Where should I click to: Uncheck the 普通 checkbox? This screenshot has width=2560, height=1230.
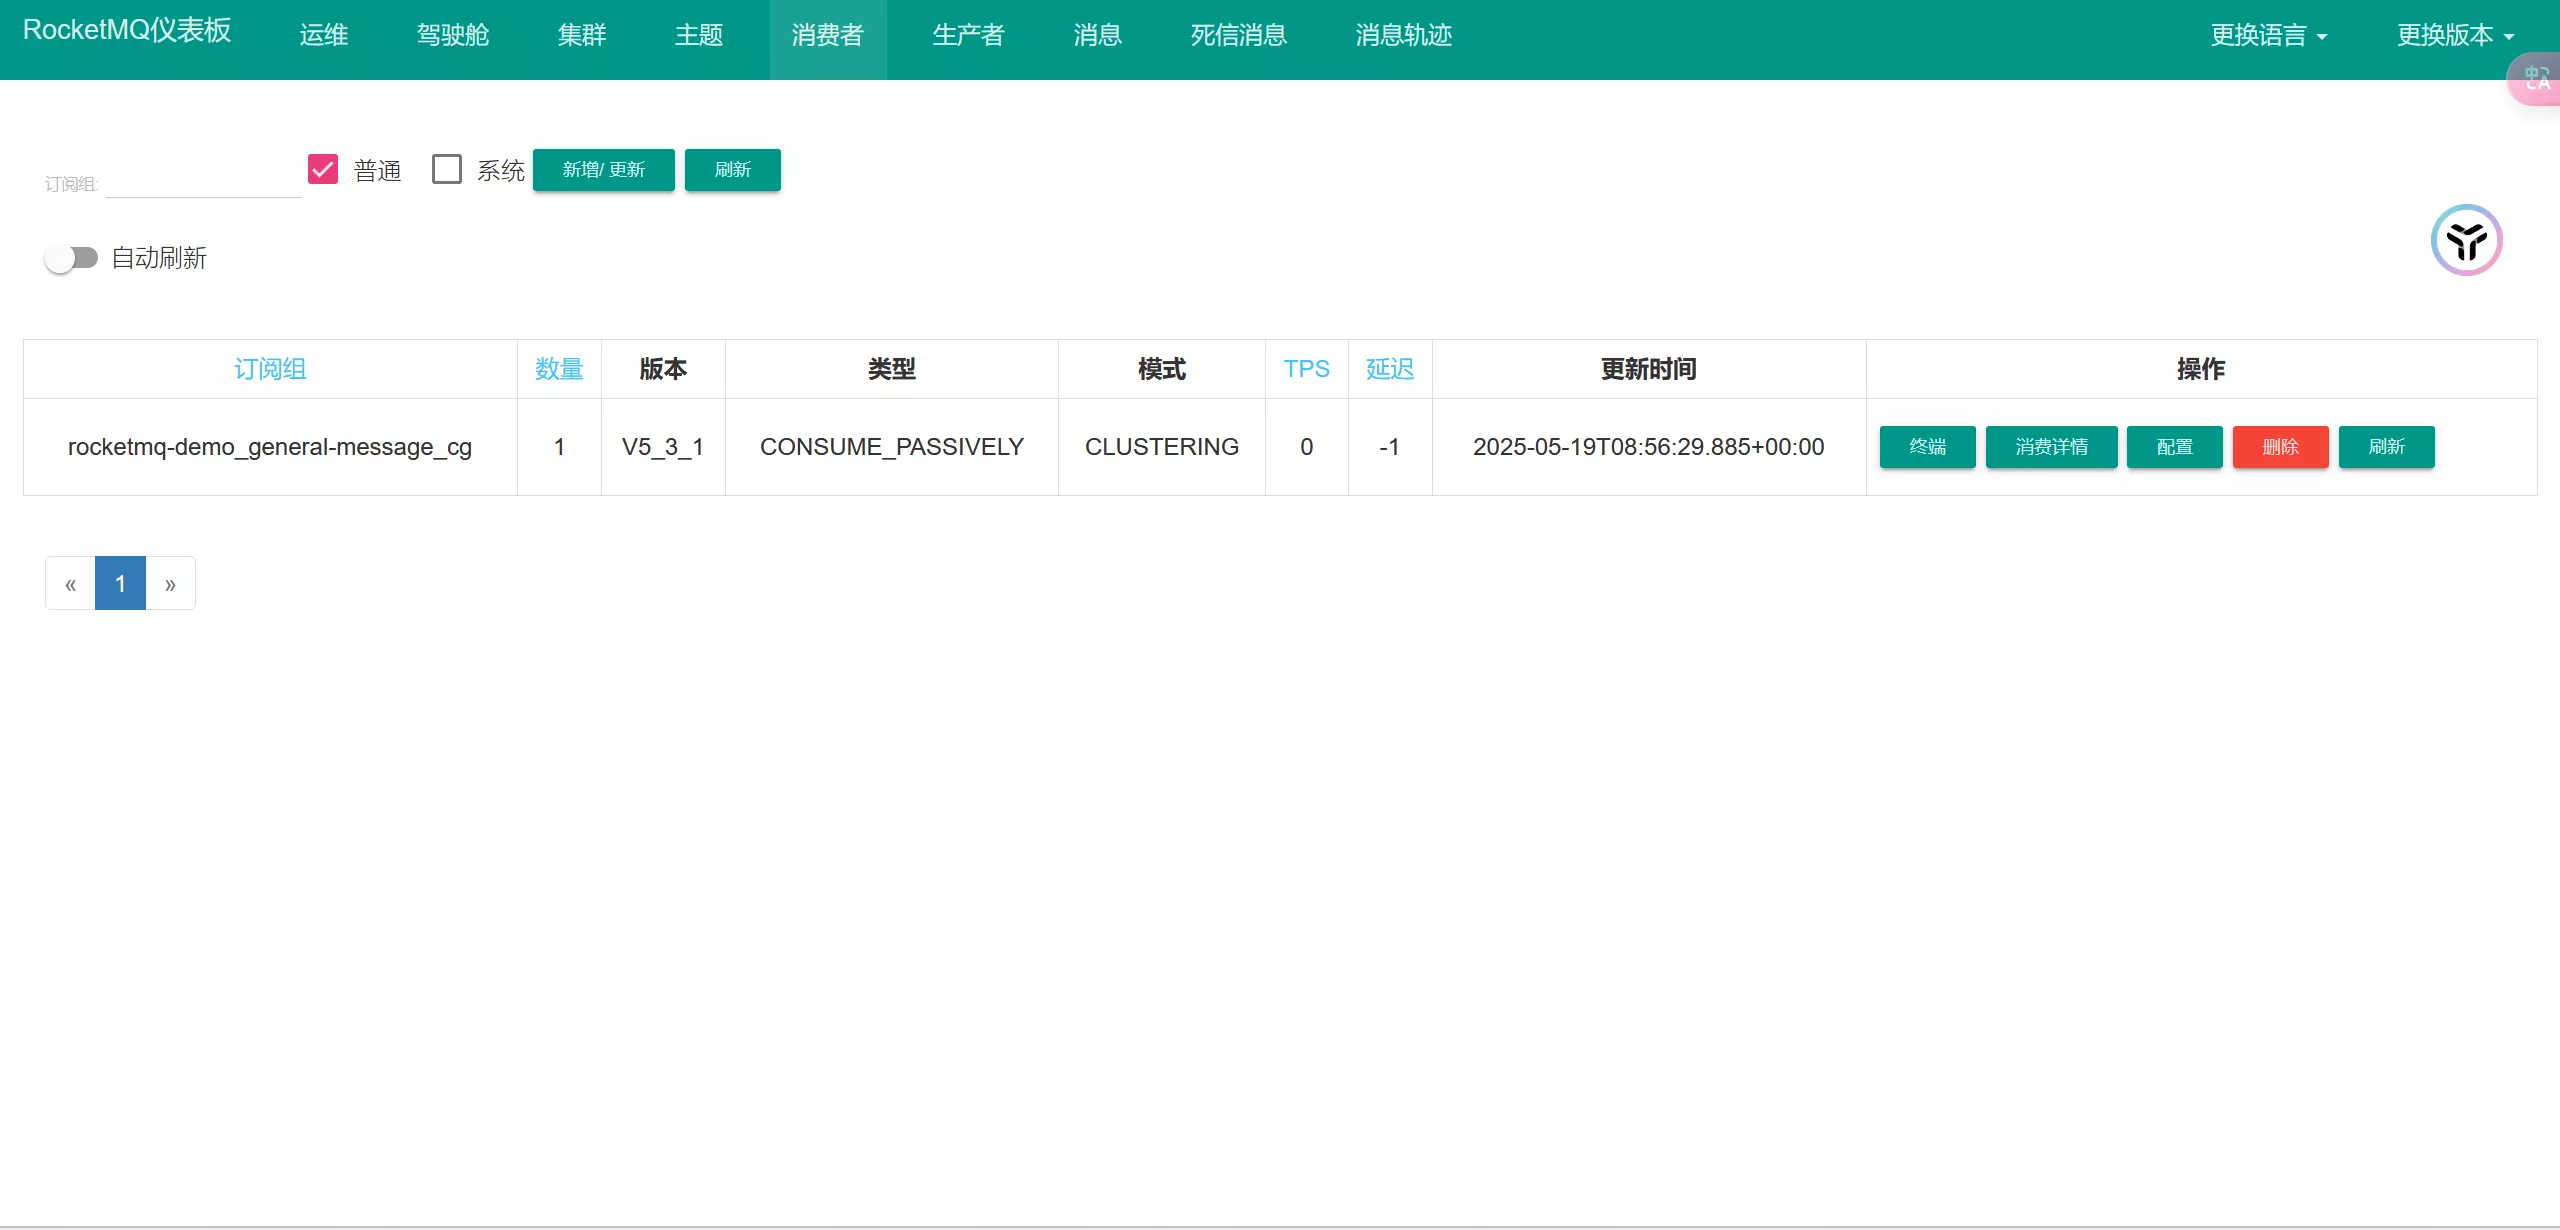323,169
